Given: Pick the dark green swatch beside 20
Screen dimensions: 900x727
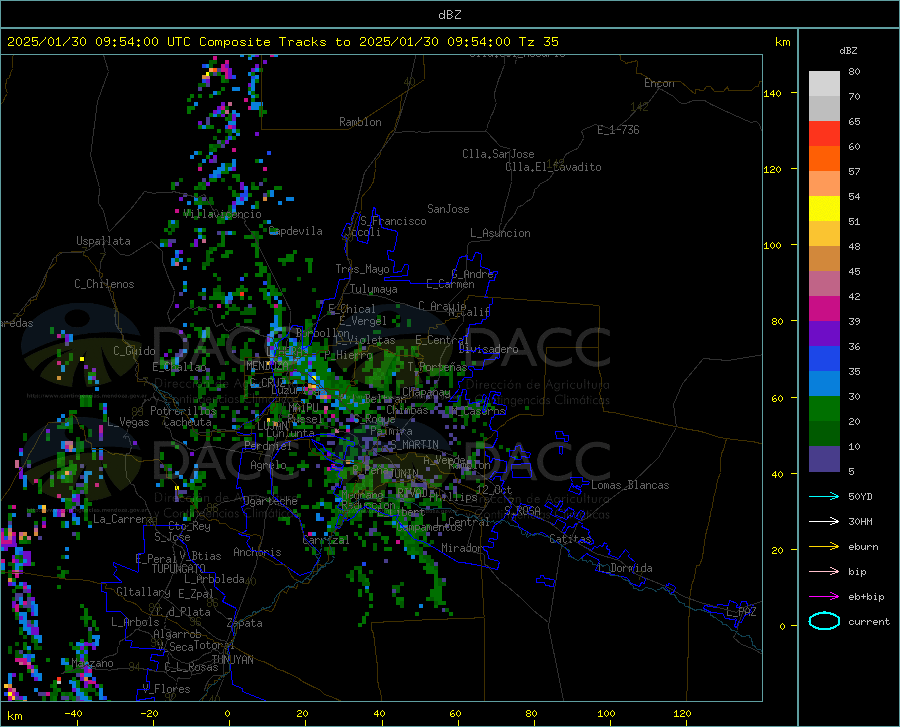Looking at the screenshot, I should pos(824,434).
